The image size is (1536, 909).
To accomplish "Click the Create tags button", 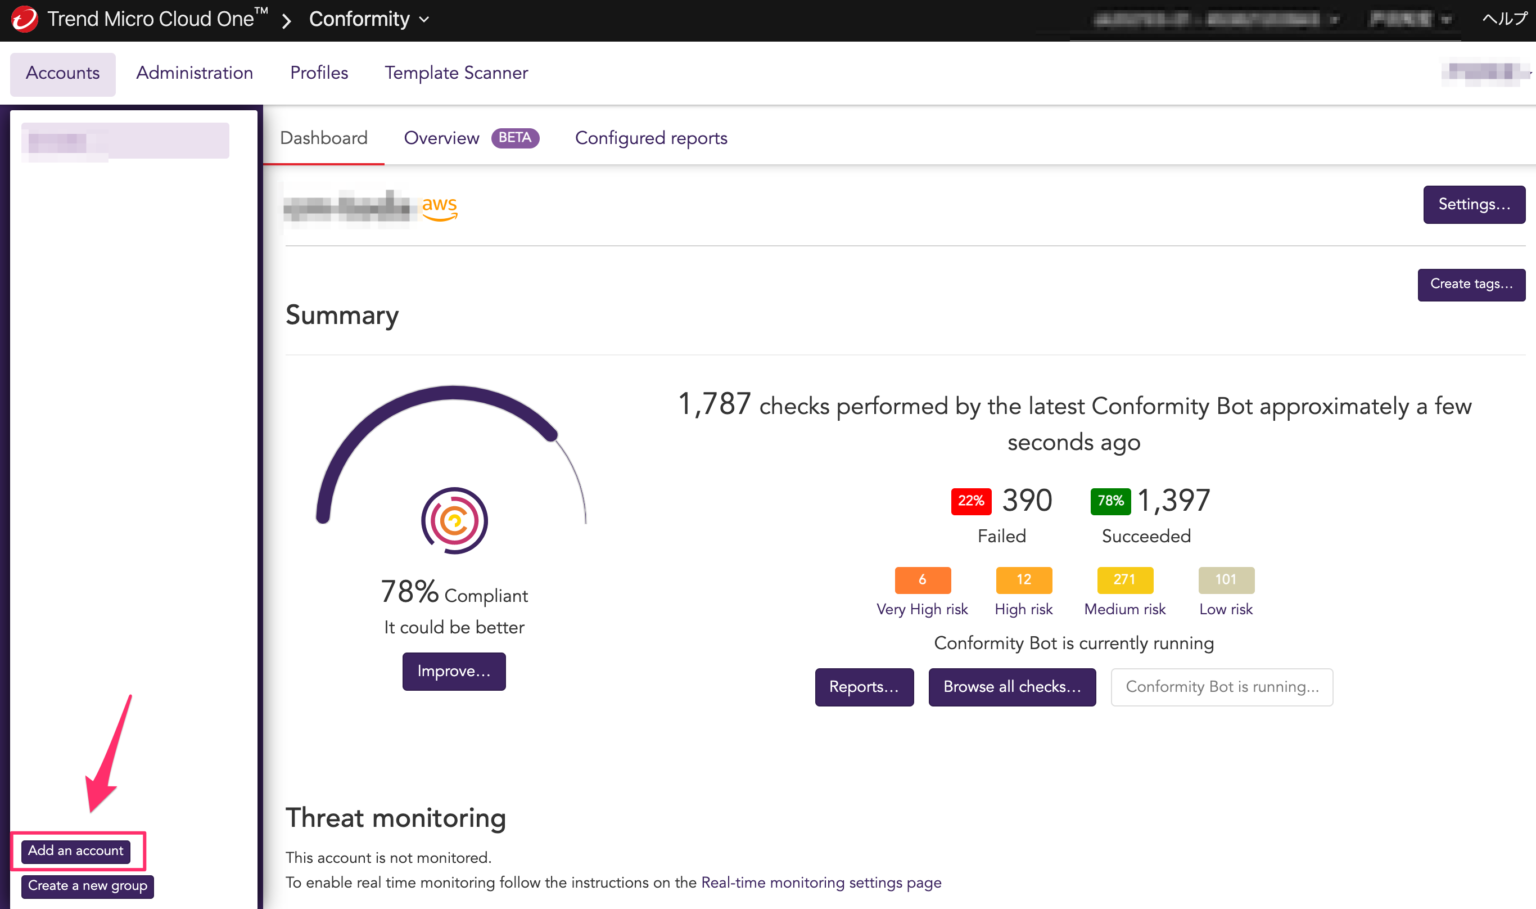I will [x=1471, y=285].
